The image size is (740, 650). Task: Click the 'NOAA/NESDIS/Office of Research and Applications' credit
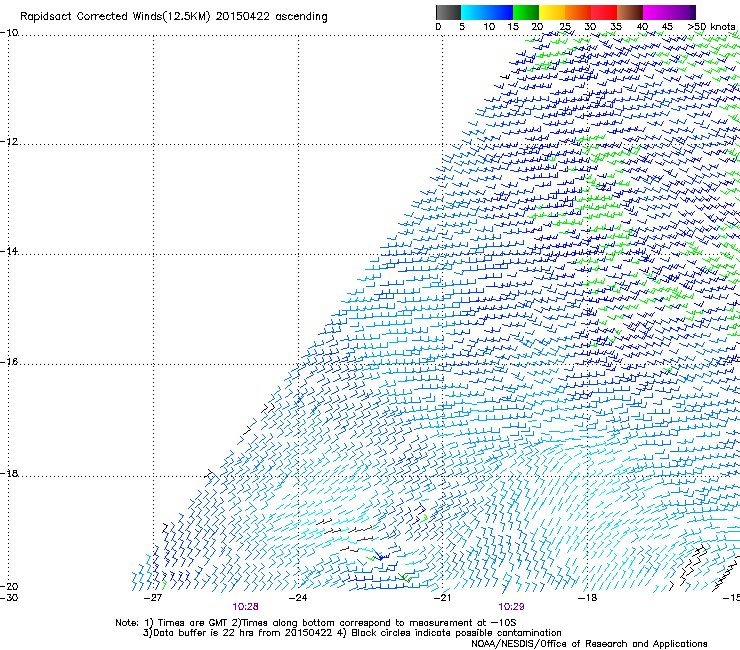589,644
